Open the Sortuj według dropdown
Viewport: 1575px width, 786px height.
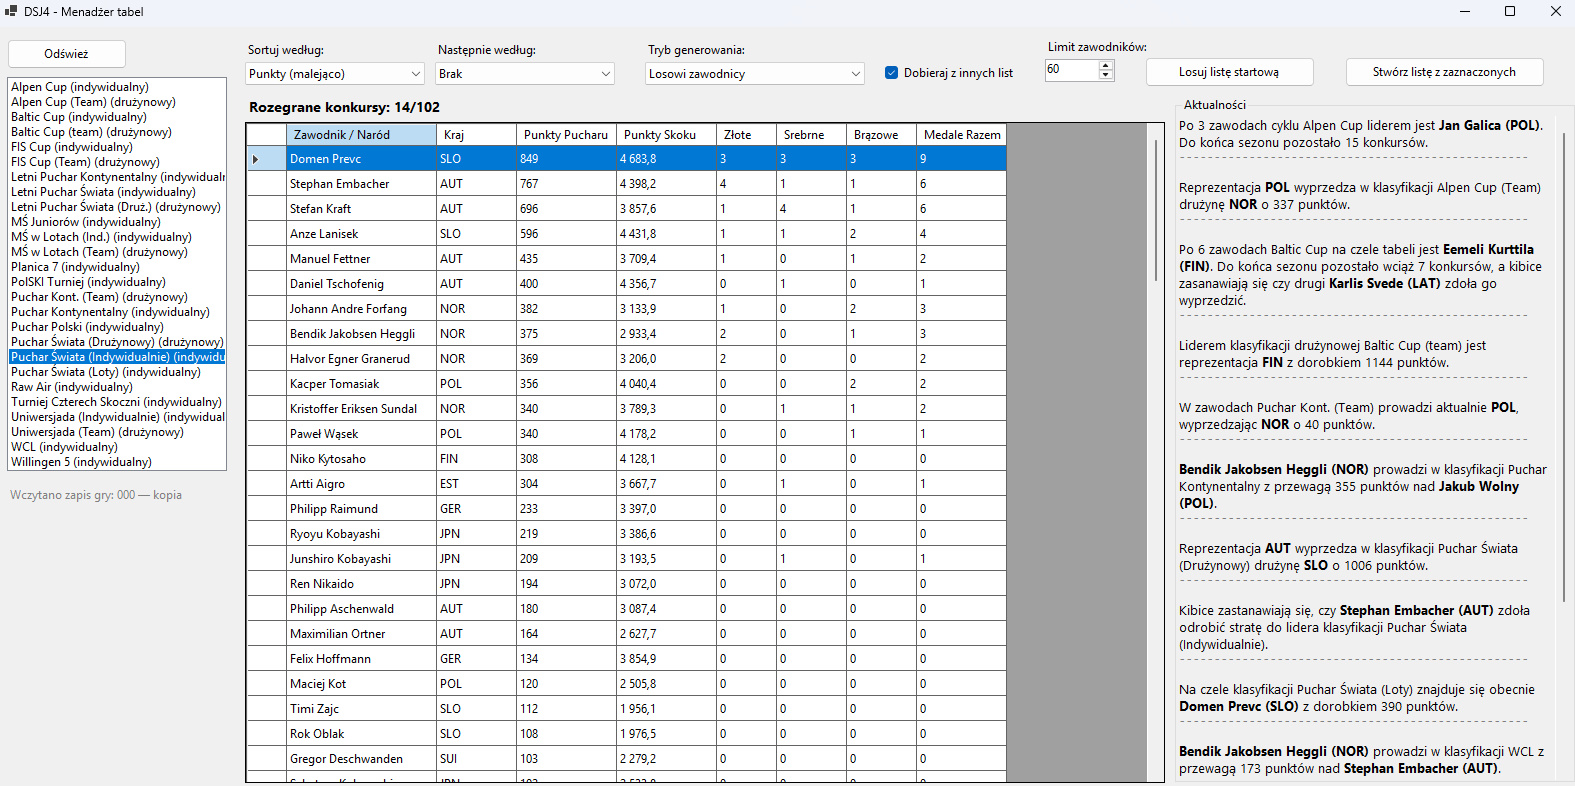pyautogui.click(x=335, y=74)
